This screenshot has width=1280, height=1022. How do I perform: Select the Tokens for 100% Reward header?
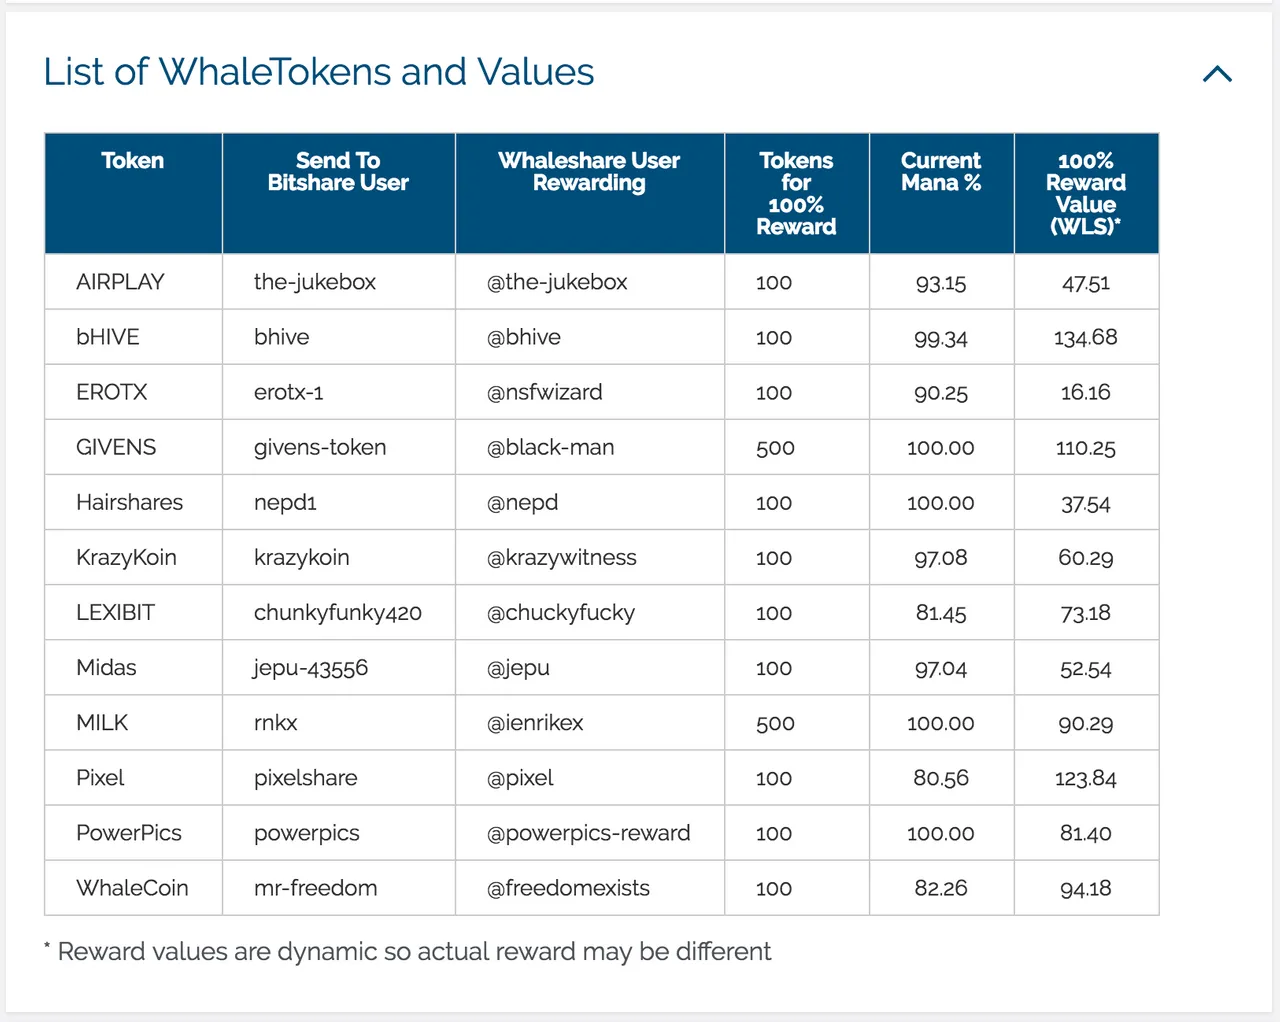click(796, 193)
